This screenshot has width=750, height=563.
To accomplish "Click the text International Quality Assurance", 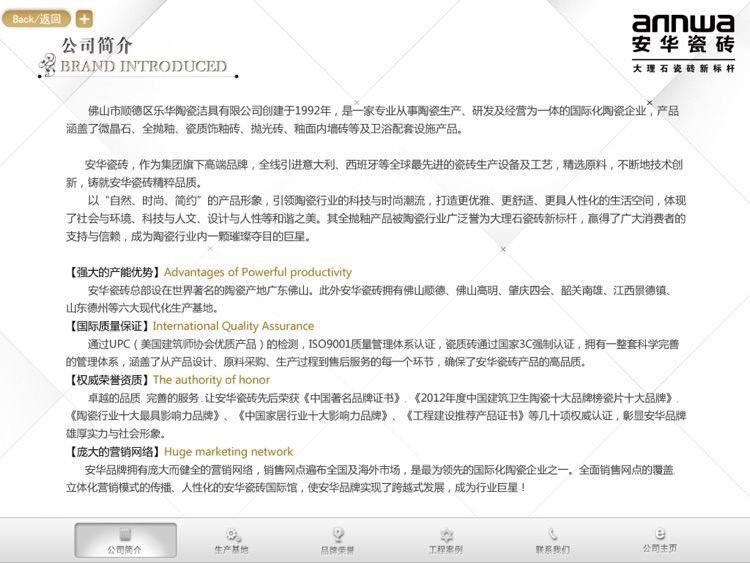I will click(x=233, y=326).
